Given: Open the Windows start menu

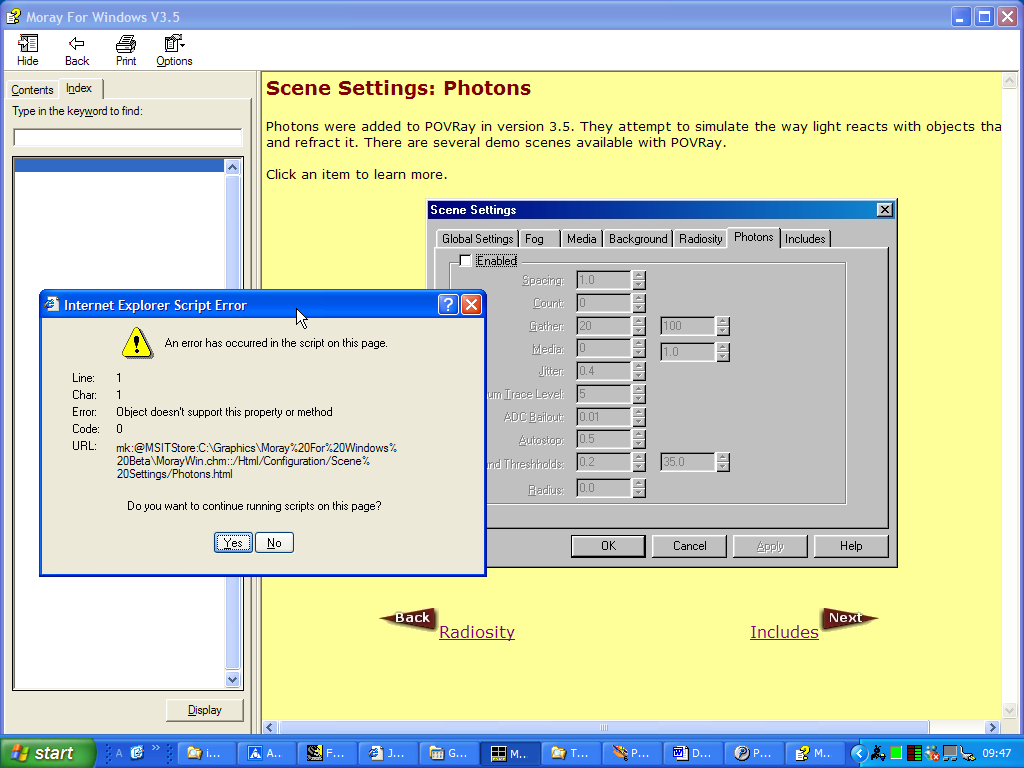Looking at the screenshot, I should point(47,753).
